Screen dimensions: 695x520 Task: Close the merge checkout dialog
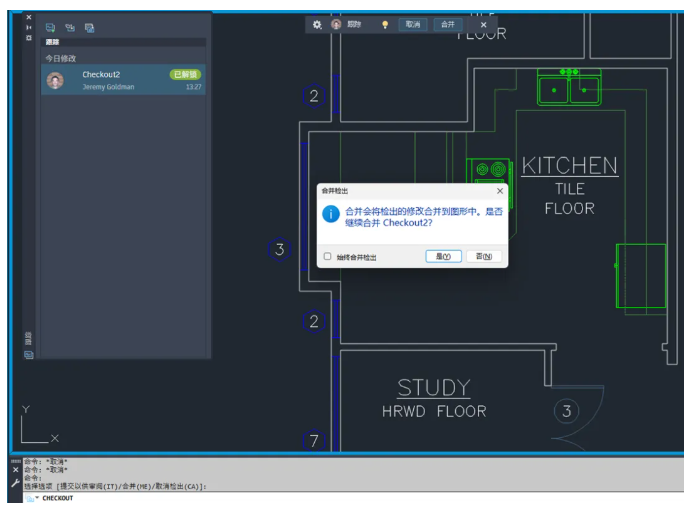[499, 190]
